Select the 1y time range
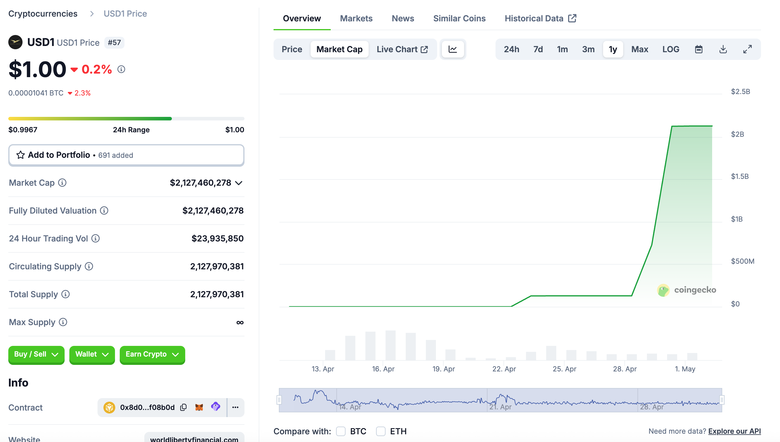Screen dimensions: 780x442 click(x=613, y=49)
